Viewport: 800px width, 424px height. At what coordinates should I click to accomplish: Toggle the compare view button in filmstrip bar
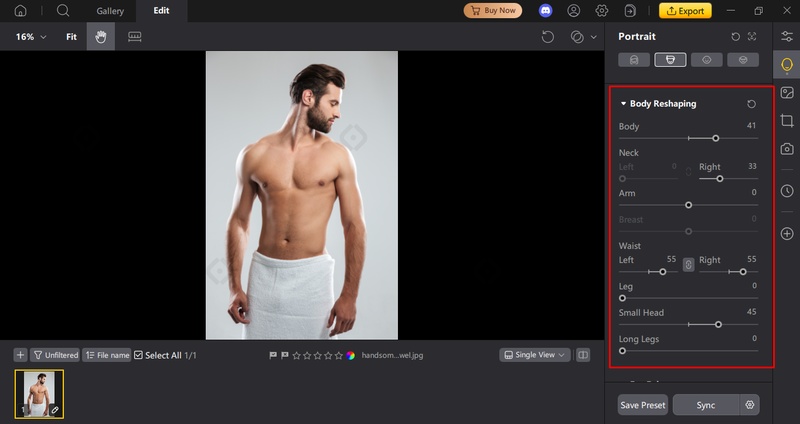(583, 355)
